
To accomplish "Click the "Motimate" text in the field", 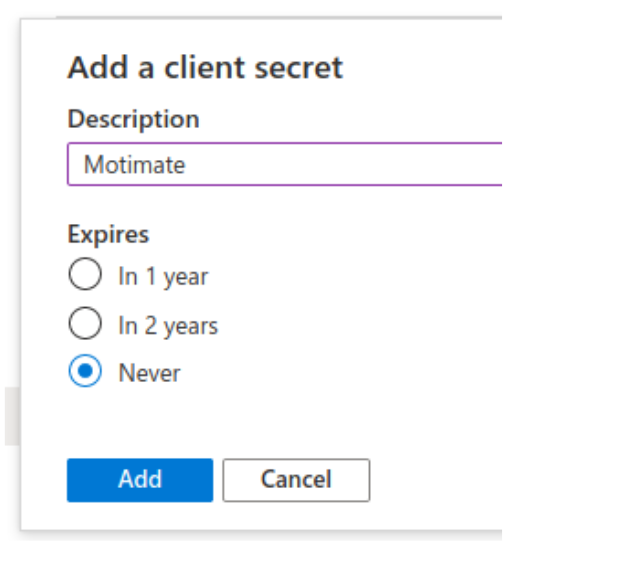I will 134,164.
